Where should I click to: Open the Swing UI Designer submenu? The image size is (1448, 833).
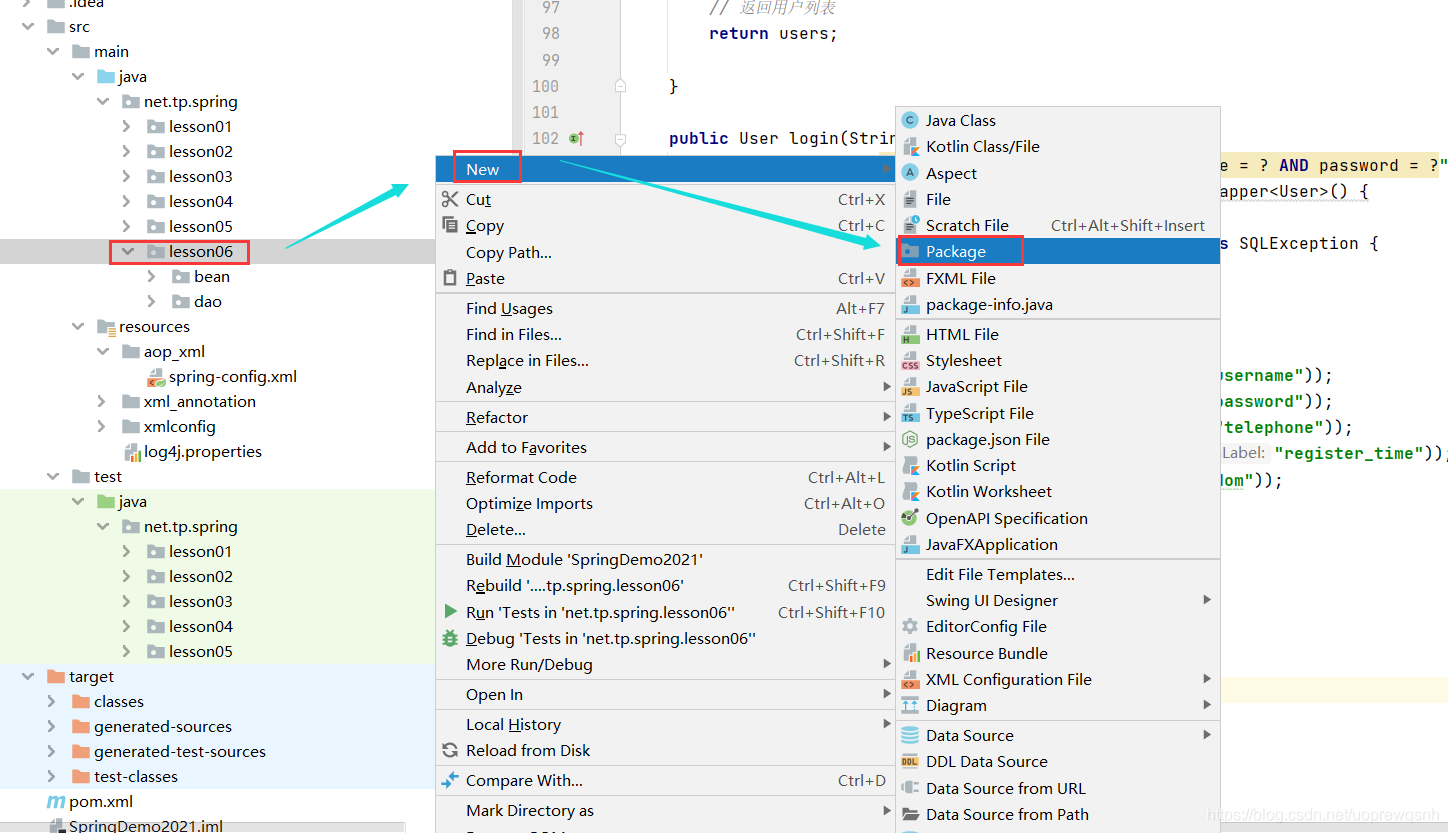[x=1058, y=600]
